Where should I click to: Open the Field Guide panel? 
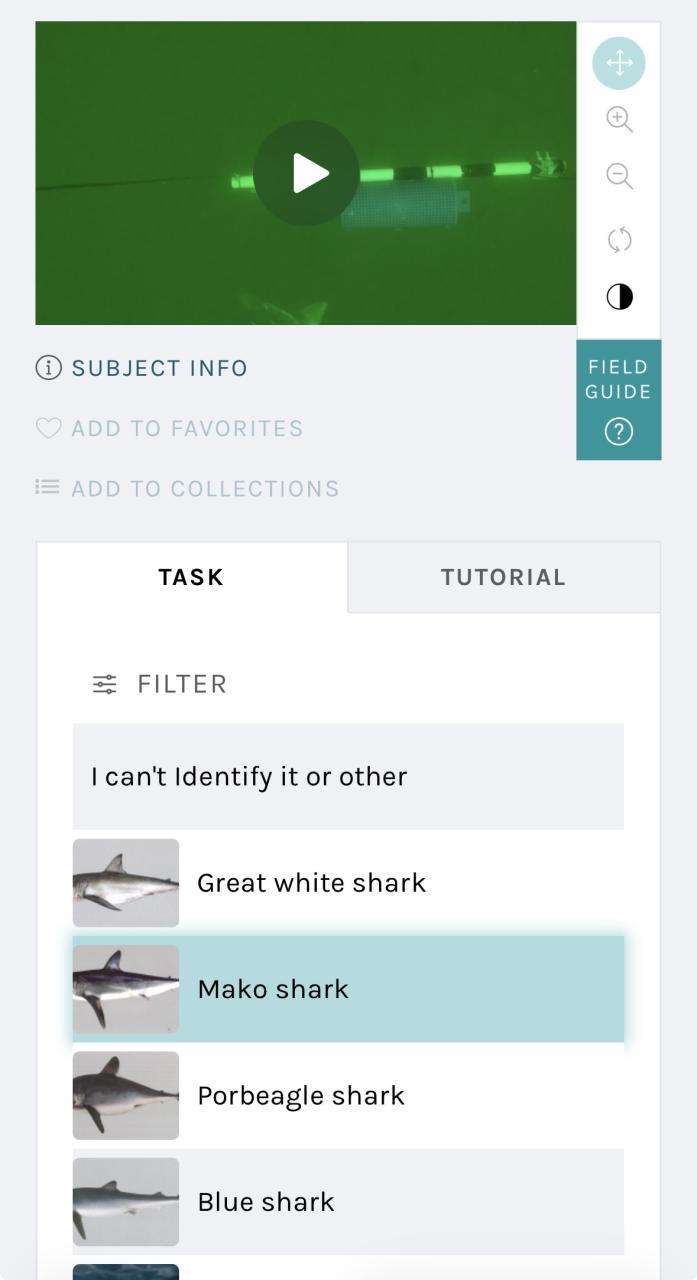[x=618, y=399]
